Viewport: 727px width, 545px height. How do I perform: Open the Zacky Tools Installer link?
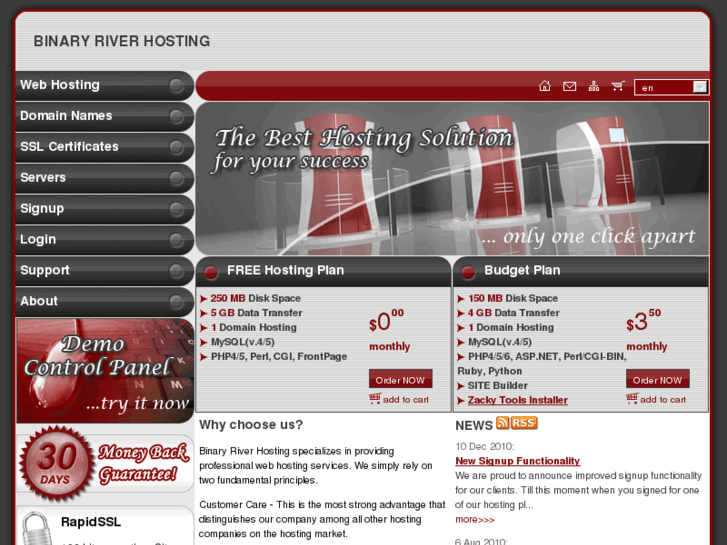517,400
